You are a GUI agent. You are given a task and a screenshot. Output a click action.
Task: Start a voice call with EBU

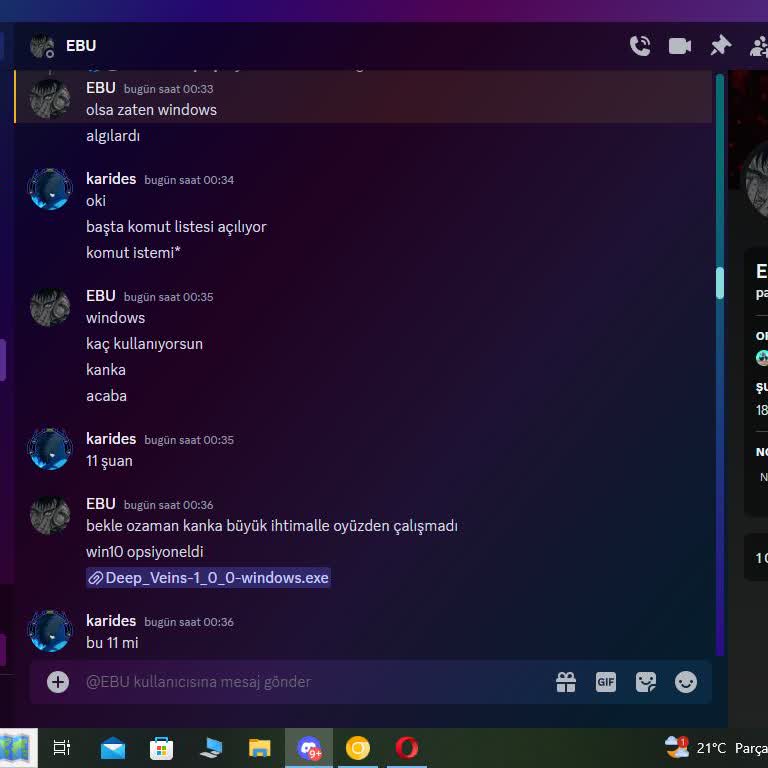pyautogui.click(x=640, y=46)
